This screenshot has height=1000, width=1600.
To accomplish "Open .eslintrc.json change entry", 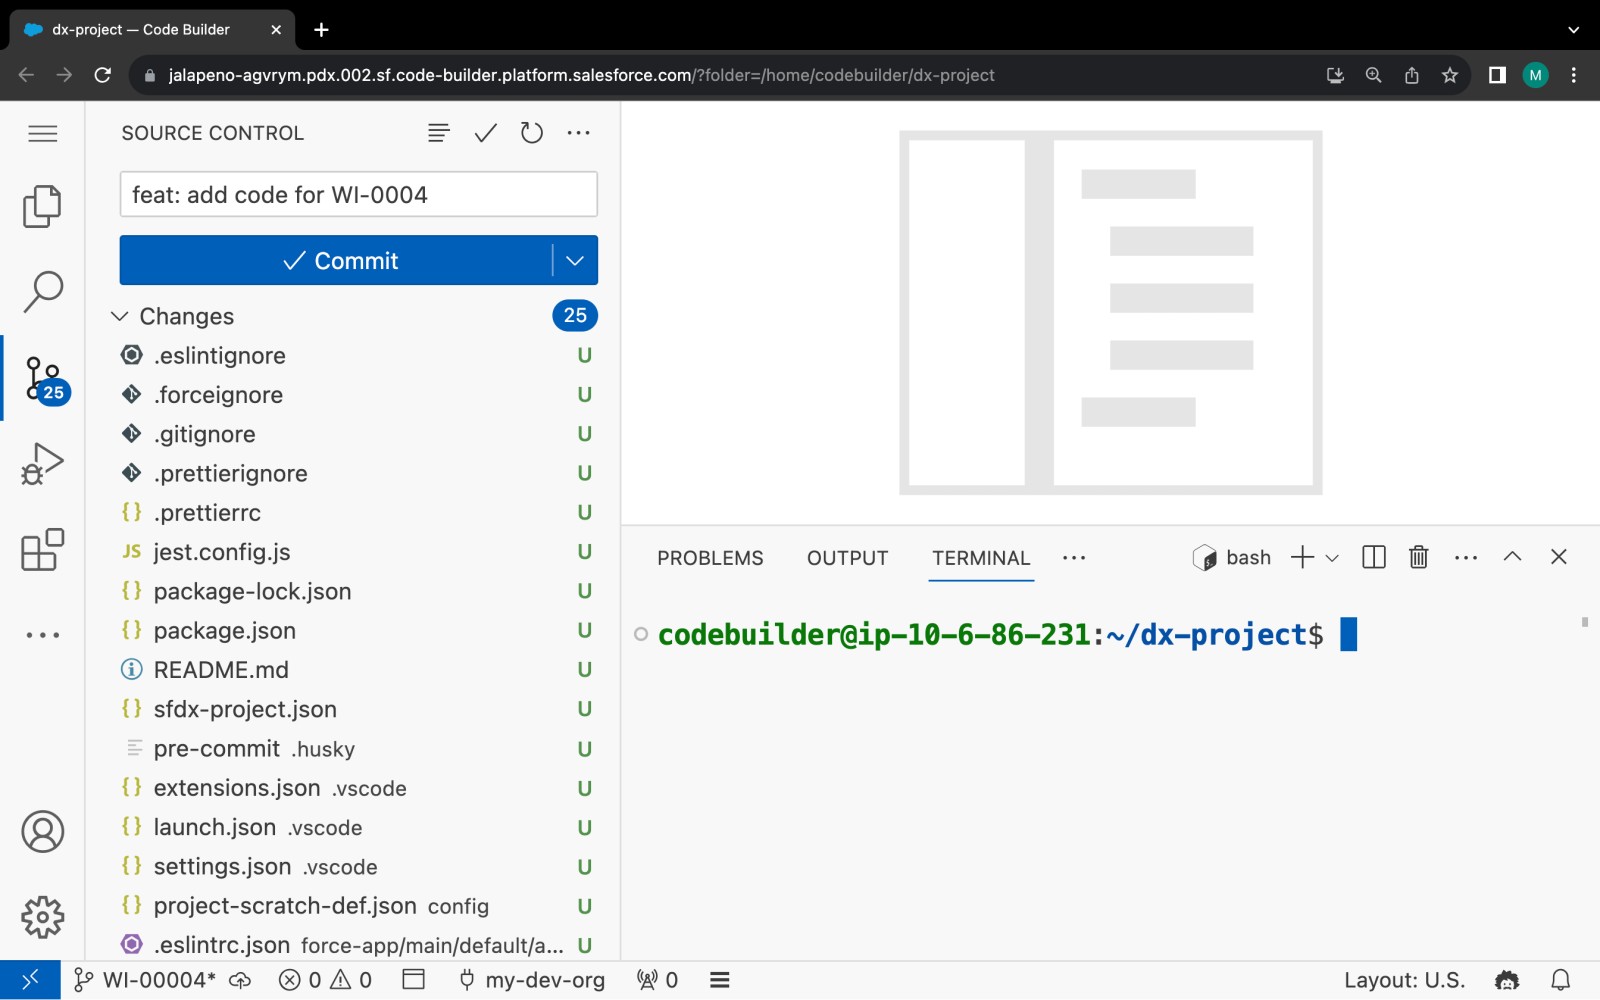I will pyautogui.click(x=353, y=945).
